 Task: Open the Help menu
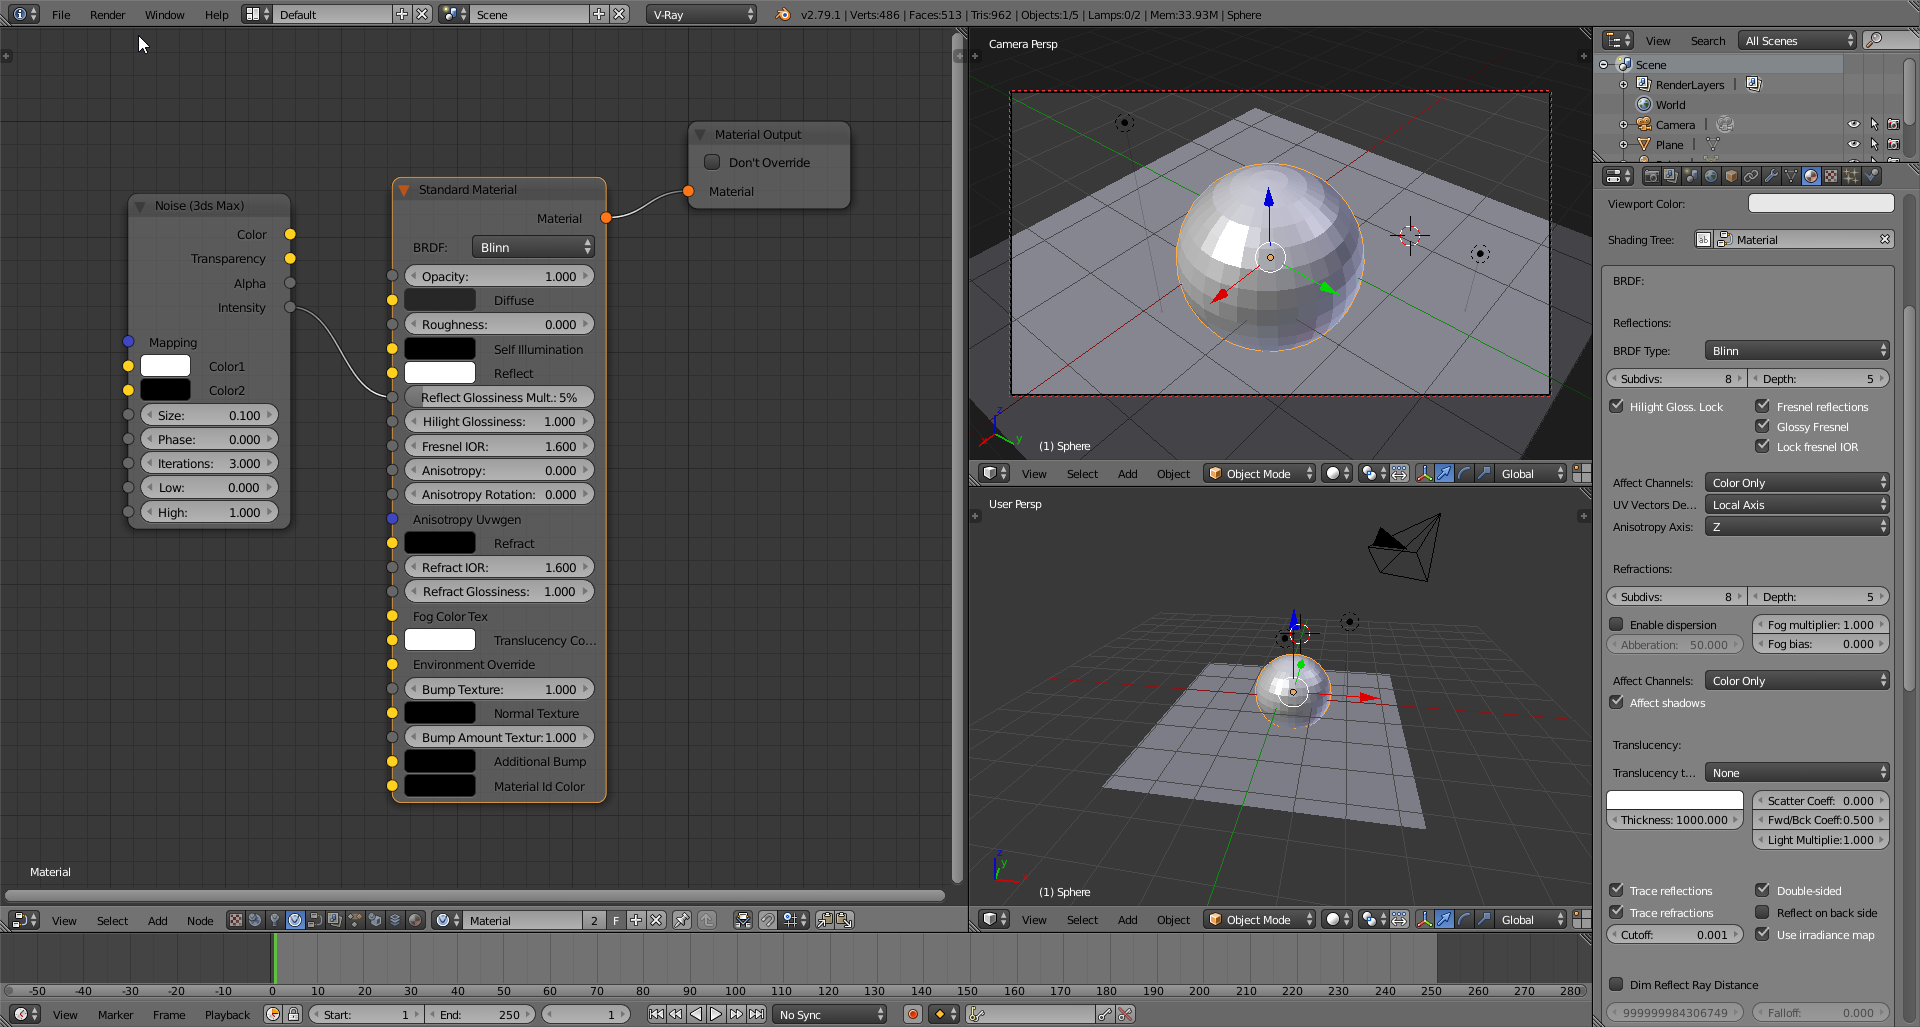216,14
